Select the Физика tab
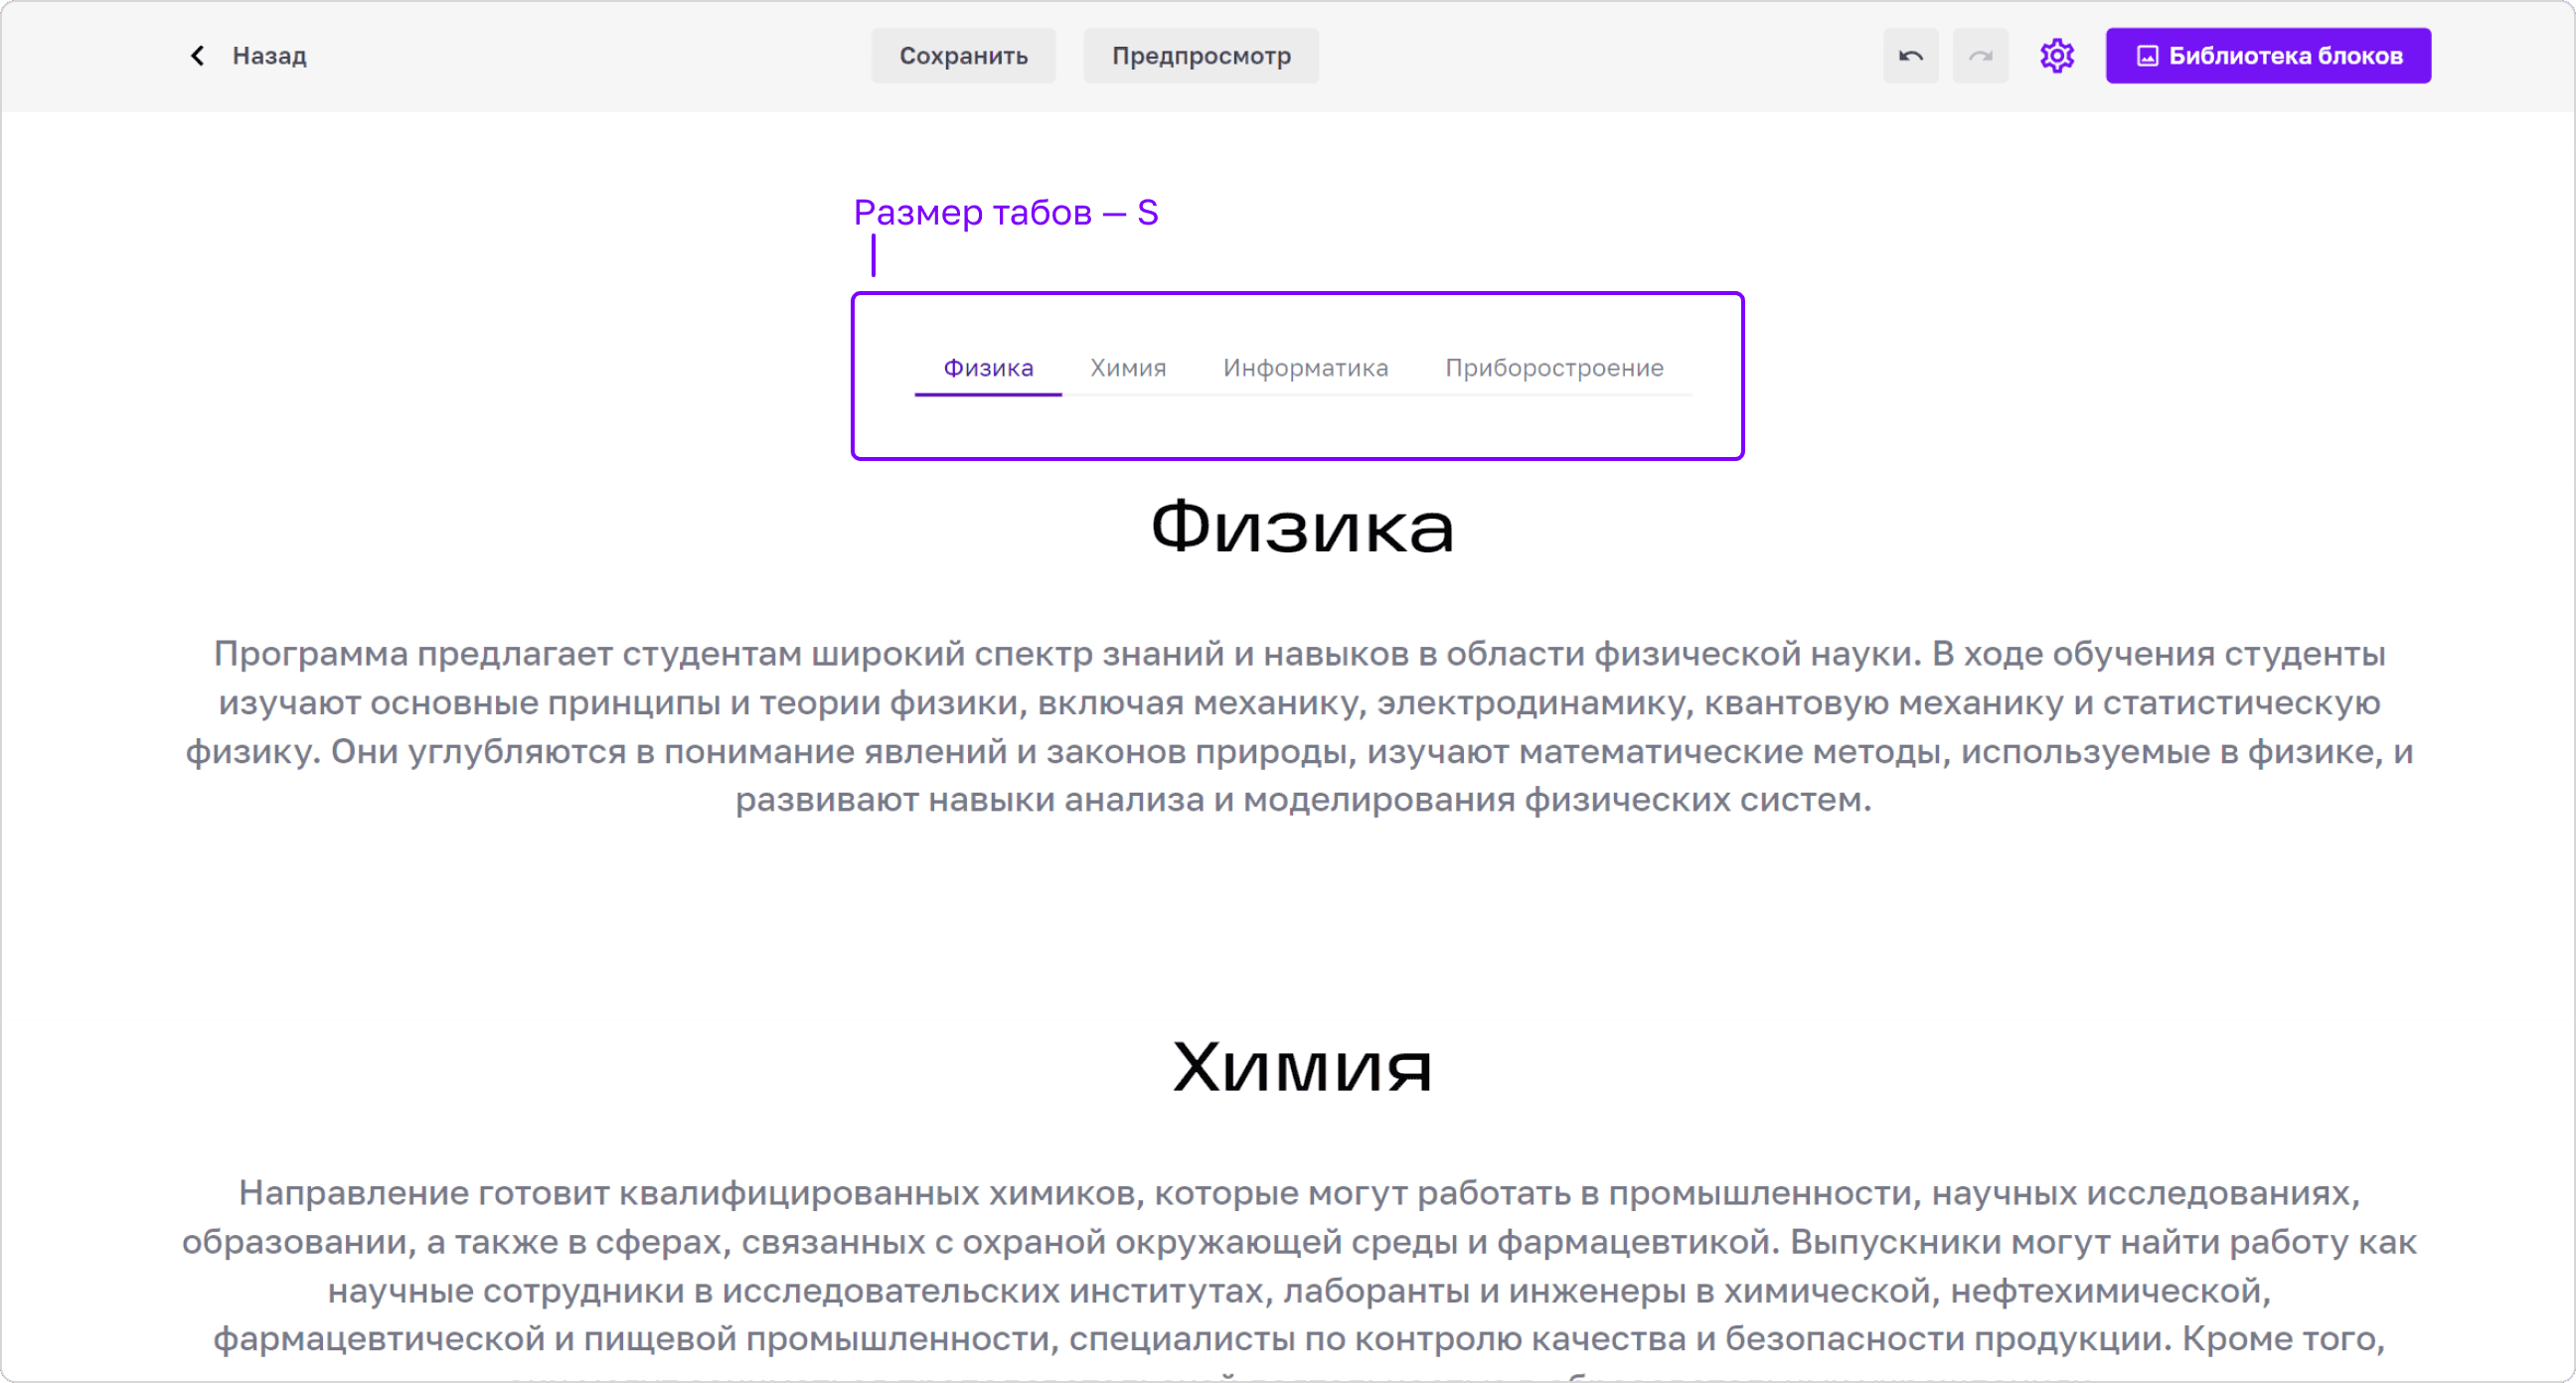Image resolution: width=2576 pixels, height=1383 pixels. click(x=988, y=368)
